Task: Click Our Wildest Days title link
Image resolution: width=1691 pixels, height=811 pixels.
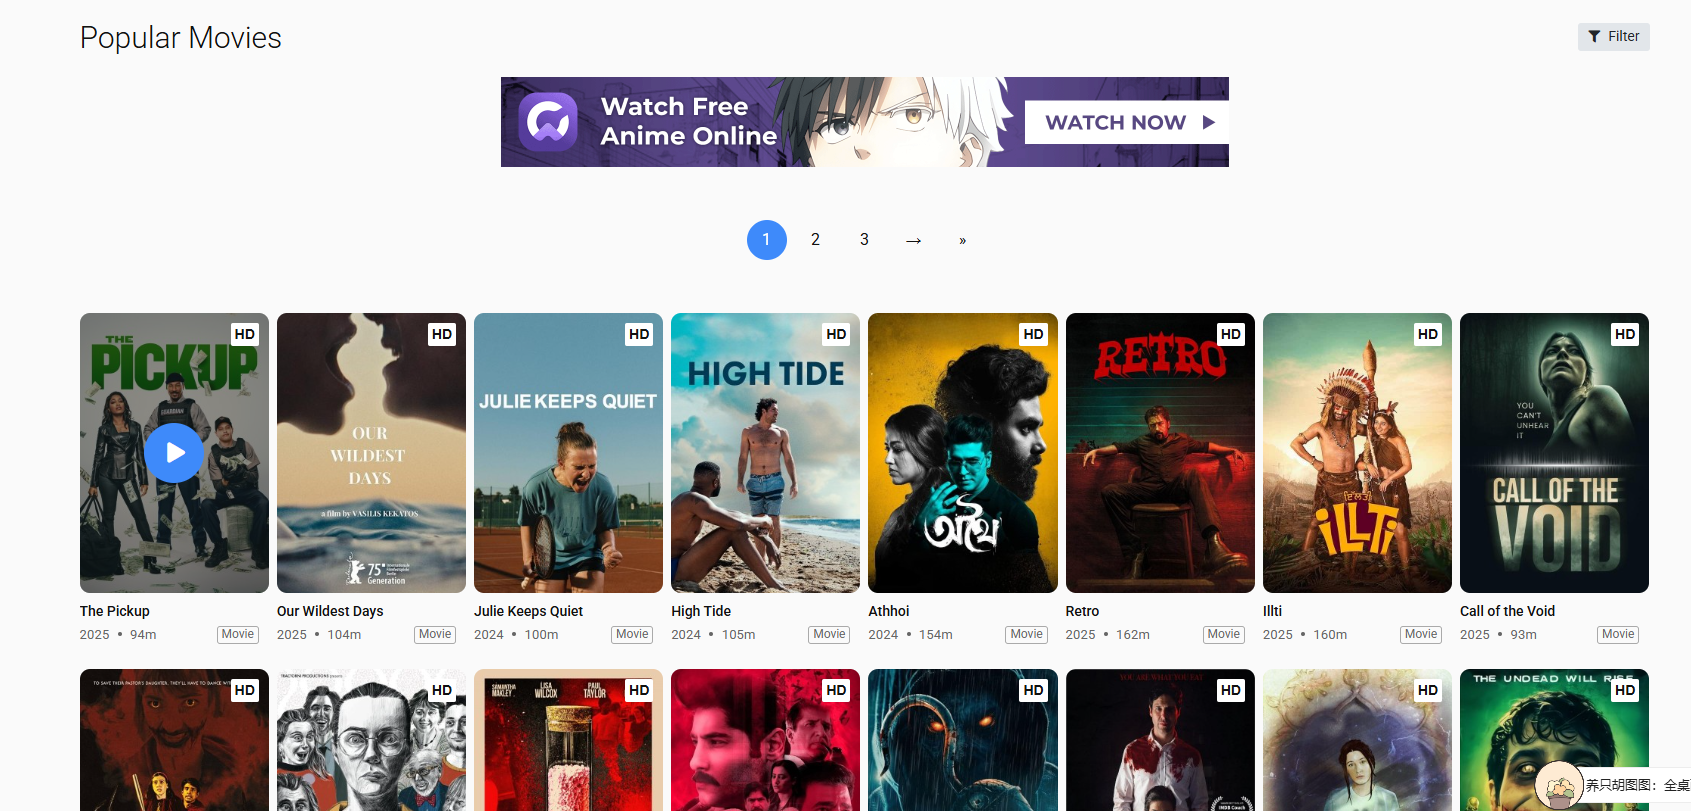Action: pos(330,611)
